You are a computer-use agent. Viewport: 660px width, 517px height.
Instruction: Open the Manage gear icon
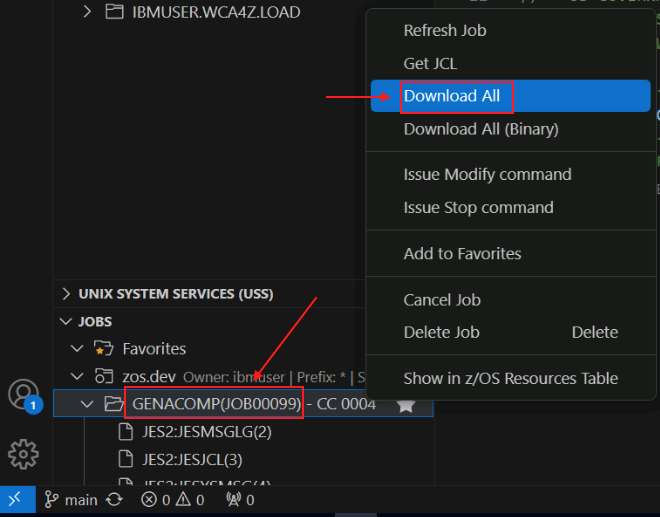click(x=23, y=454)
